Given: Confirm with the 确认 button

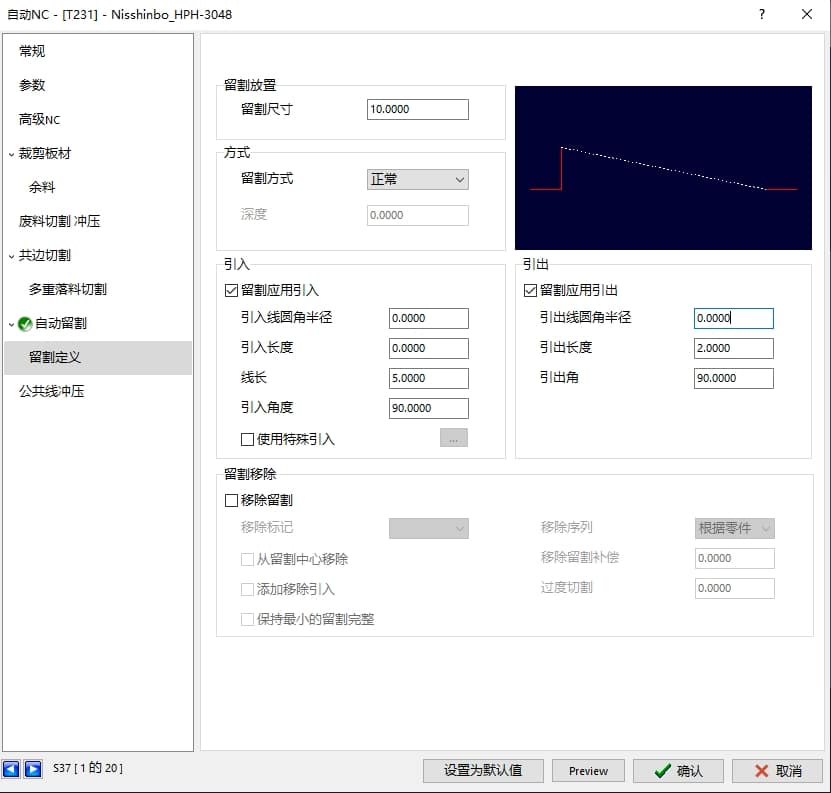Looking at the screenshot, I should click(x=678, y=771).
